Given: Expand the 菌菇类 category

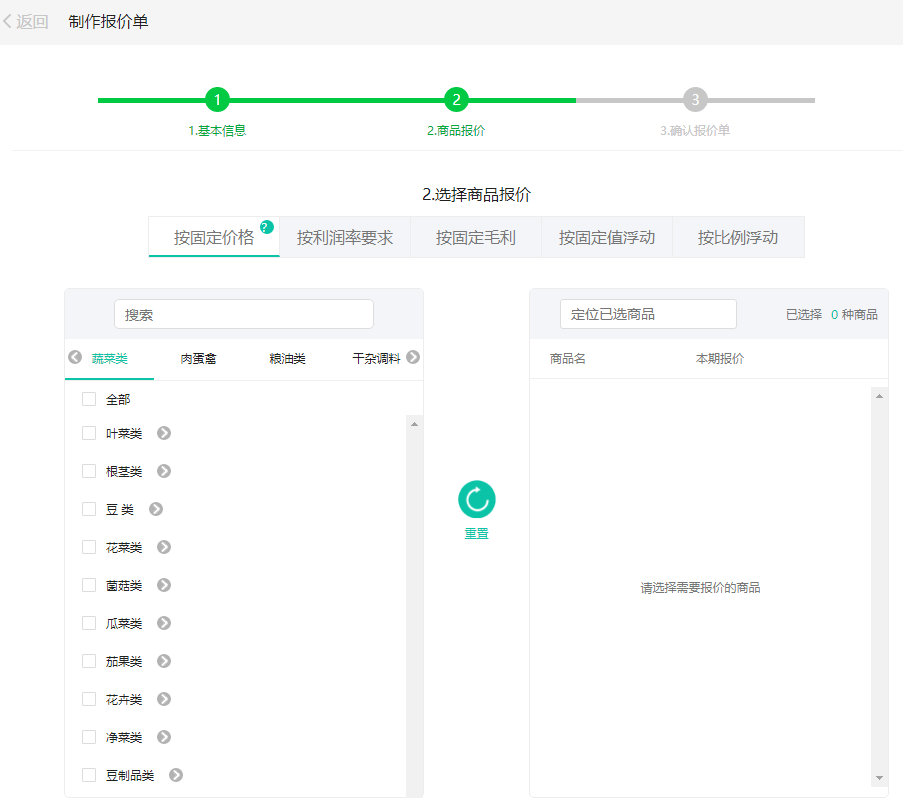Looking at the screenshot, I should (x=163, y=585).
